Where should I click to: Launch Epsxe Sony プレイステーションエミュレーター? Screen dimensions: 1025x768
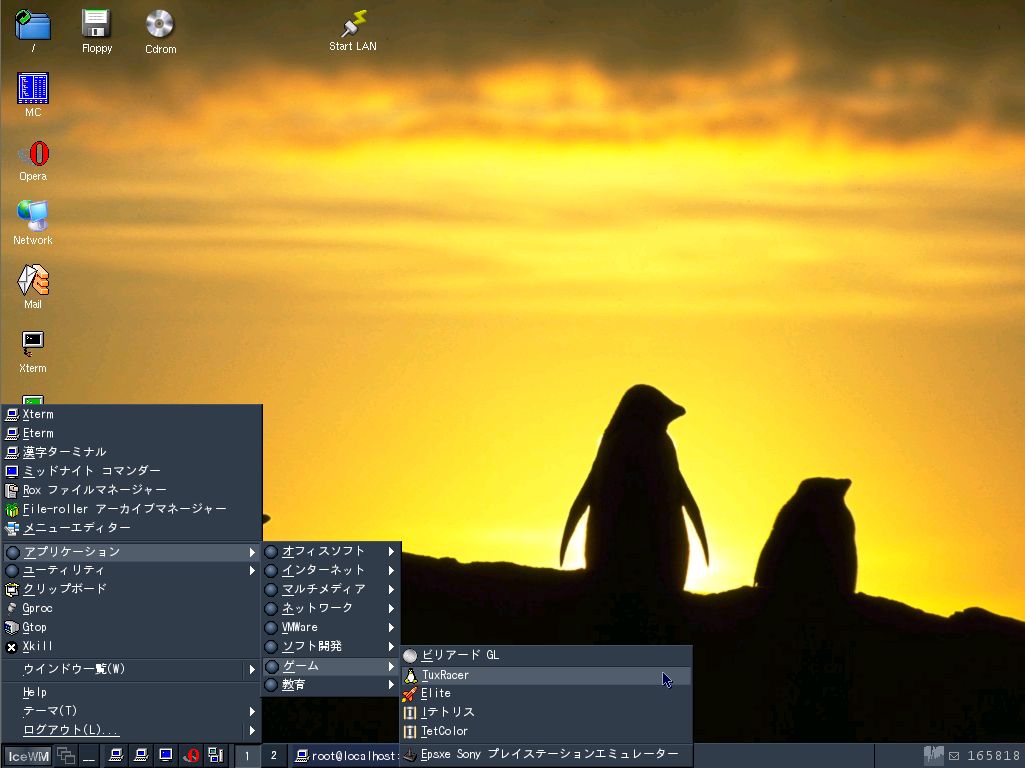(x=546, y=755)
